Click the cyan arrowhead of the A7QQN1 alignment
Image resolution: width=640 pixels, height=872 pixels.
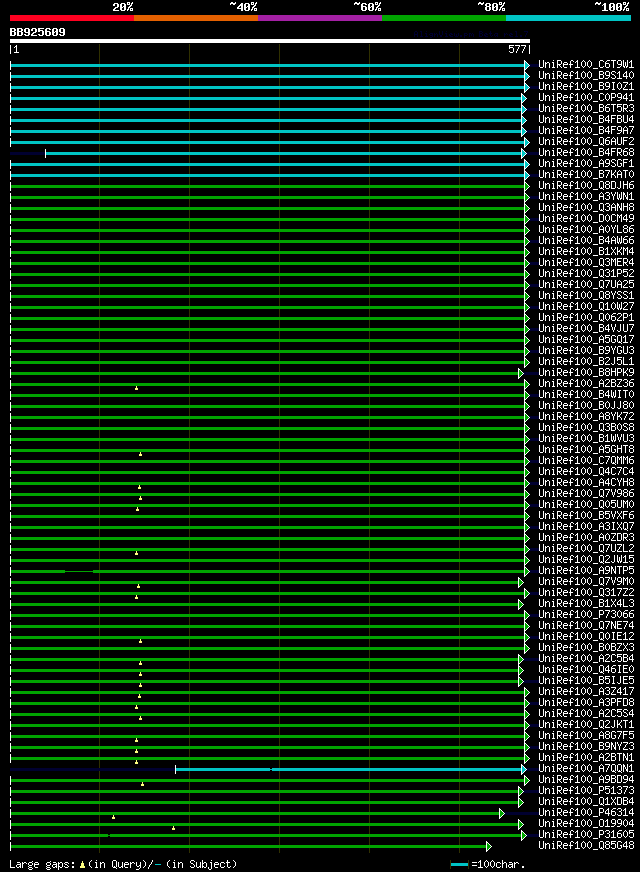(524, 770)
